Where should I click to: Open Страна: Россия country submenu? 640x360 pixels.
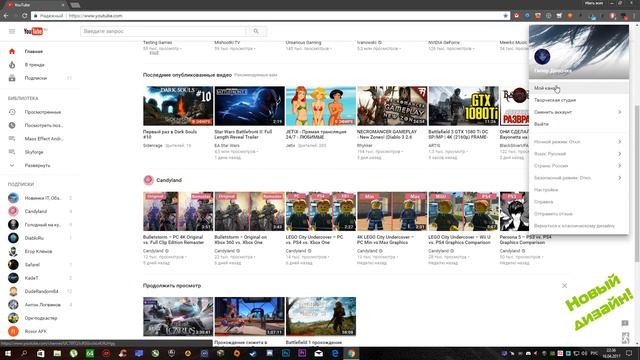pyautogui.click(x=579, y=166)
